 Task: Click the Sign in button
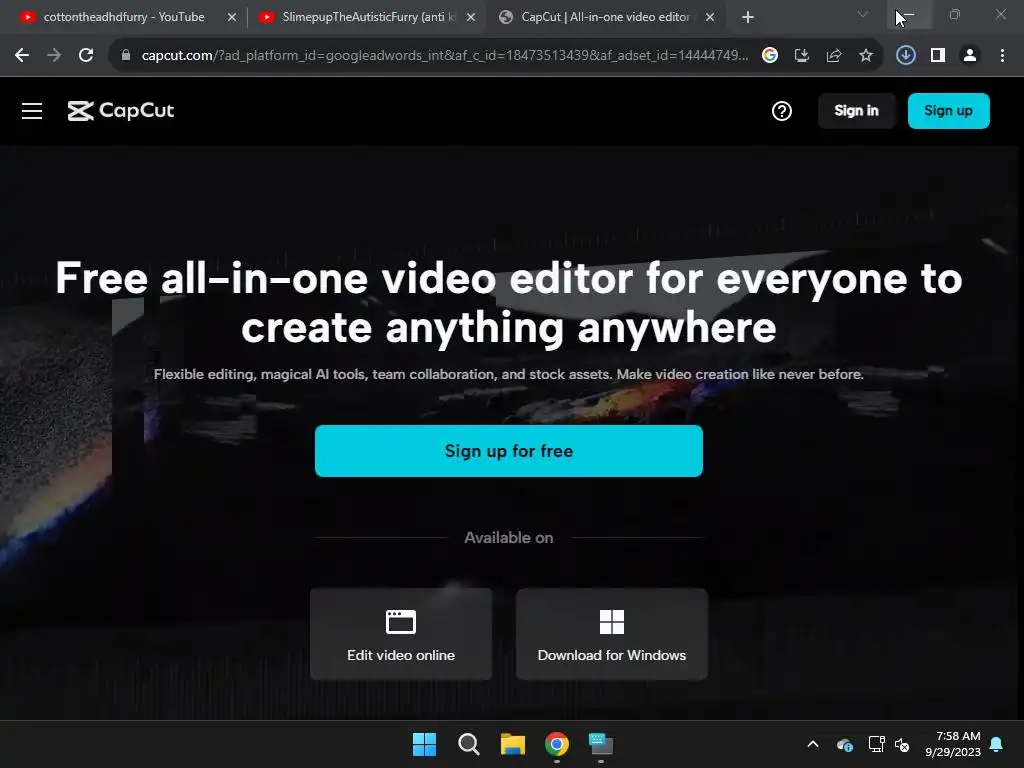click(856, 111)
